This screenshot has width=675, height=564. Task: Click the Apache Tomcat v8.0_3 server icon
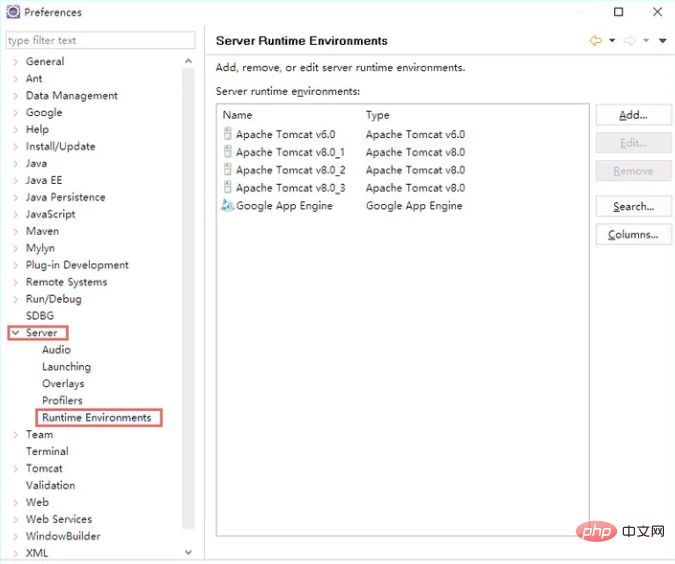[228, 188]
